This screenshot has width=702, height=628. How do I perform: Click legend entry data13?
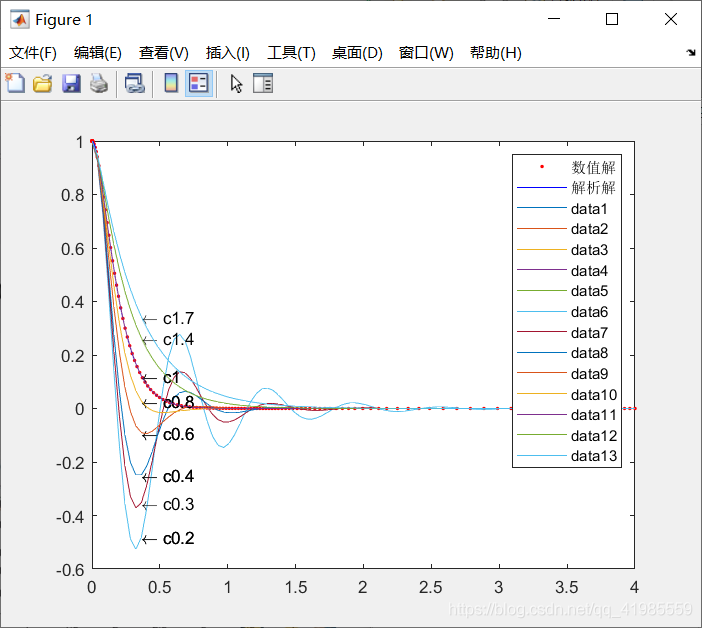point(594,456)
